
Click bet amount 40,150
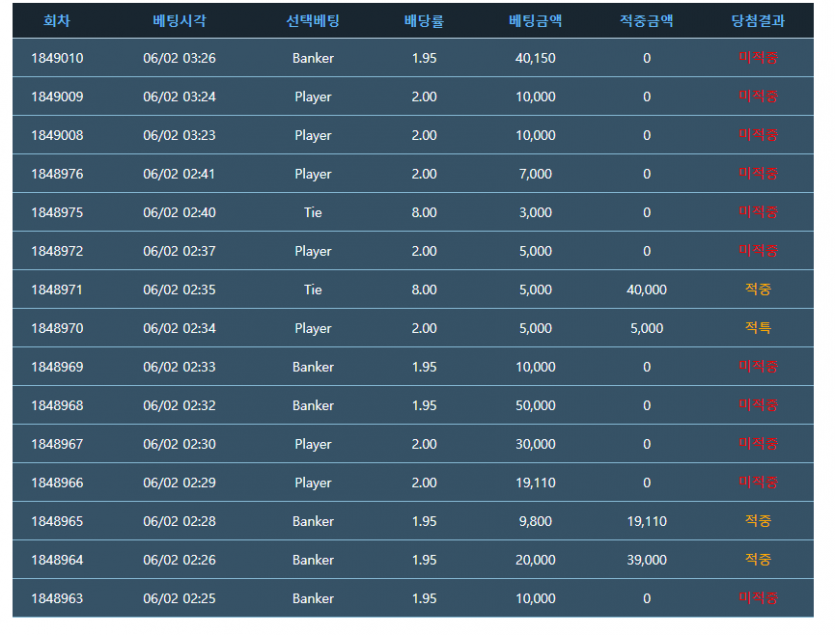tap(535, 58)
